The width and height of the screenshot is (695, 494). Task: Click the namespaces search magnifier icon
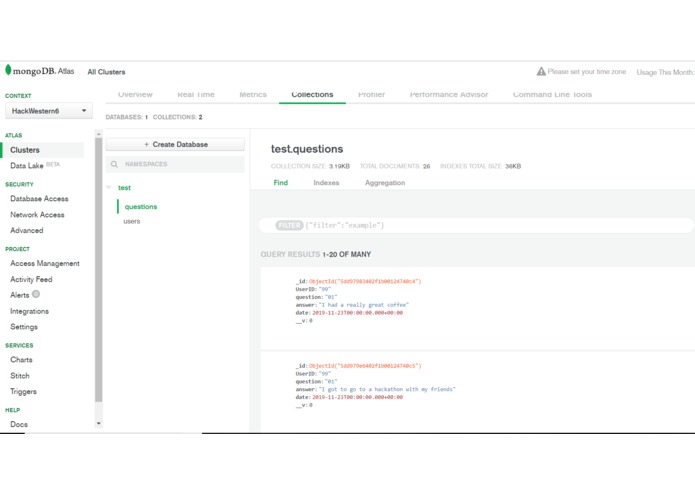(x=114, y=164)
